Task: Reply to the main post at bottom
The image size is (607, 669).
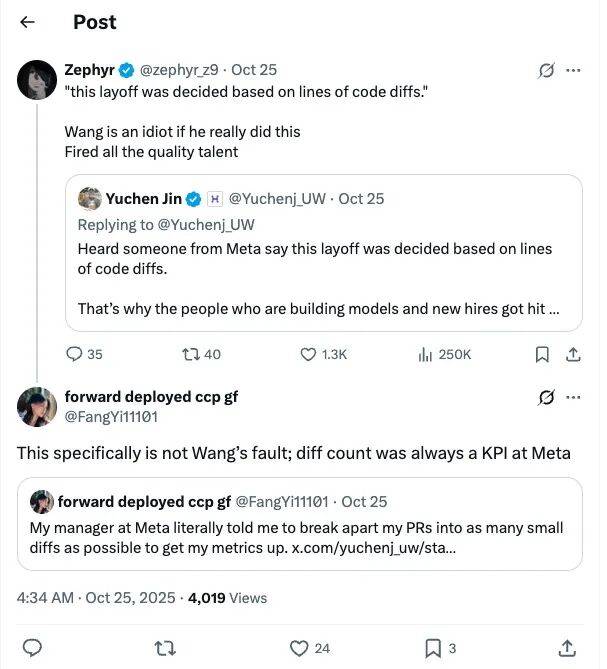Action: click(x=31, y=647)
